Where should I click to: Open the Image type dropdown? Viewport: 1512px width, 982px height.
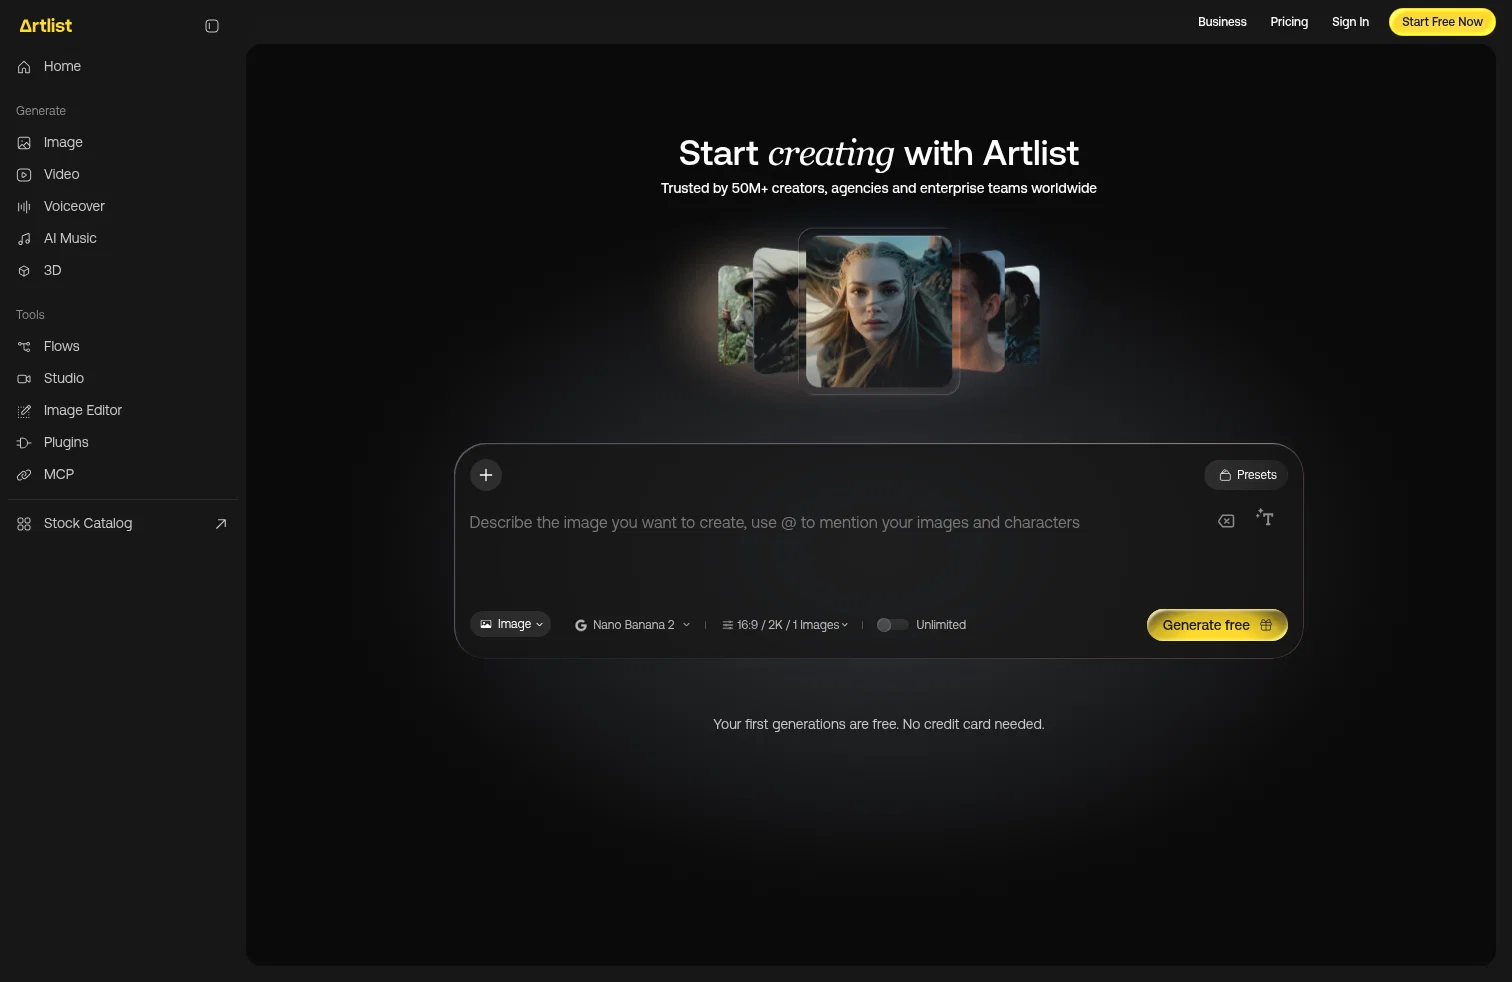[x=511, y=624]
